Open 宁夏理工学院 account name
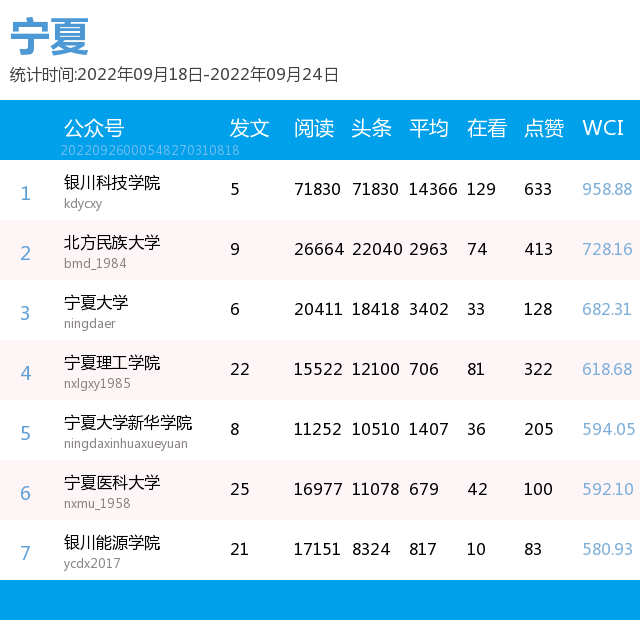The image size is (640, 620). click(x=112, y=362)
